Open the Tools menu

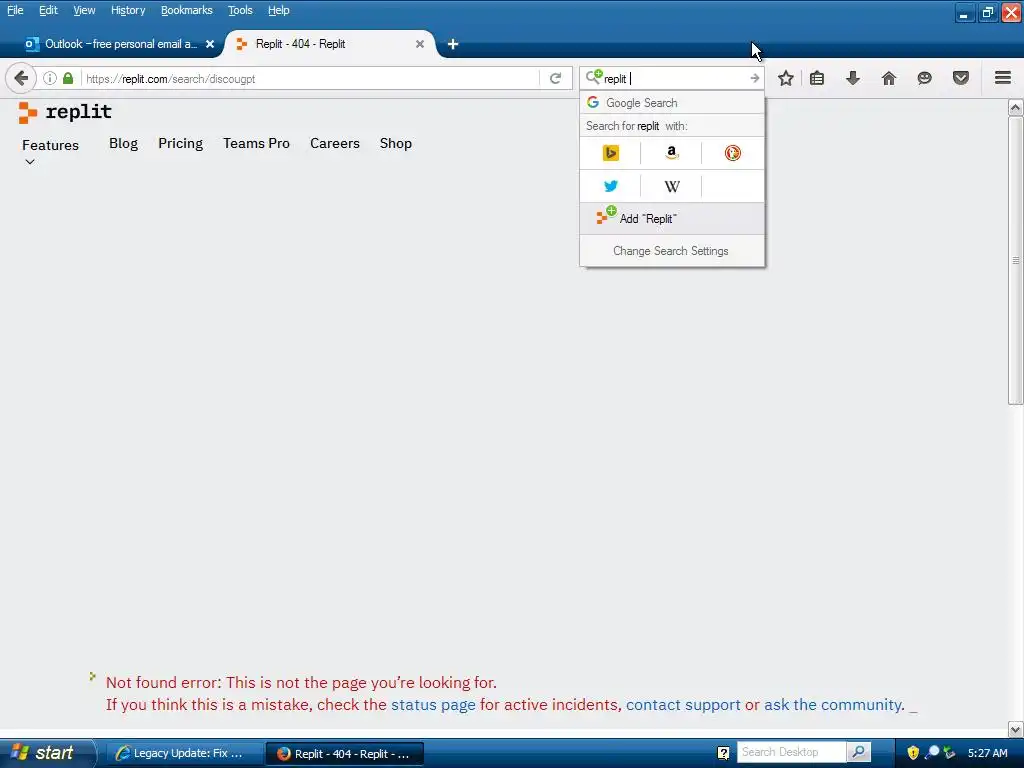tap(240, 10)
